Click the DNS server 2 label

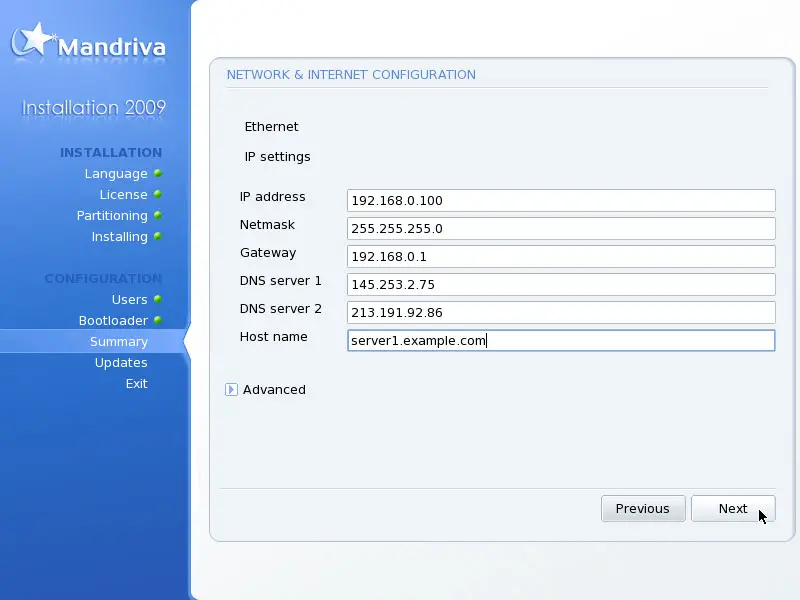(281, 309)
